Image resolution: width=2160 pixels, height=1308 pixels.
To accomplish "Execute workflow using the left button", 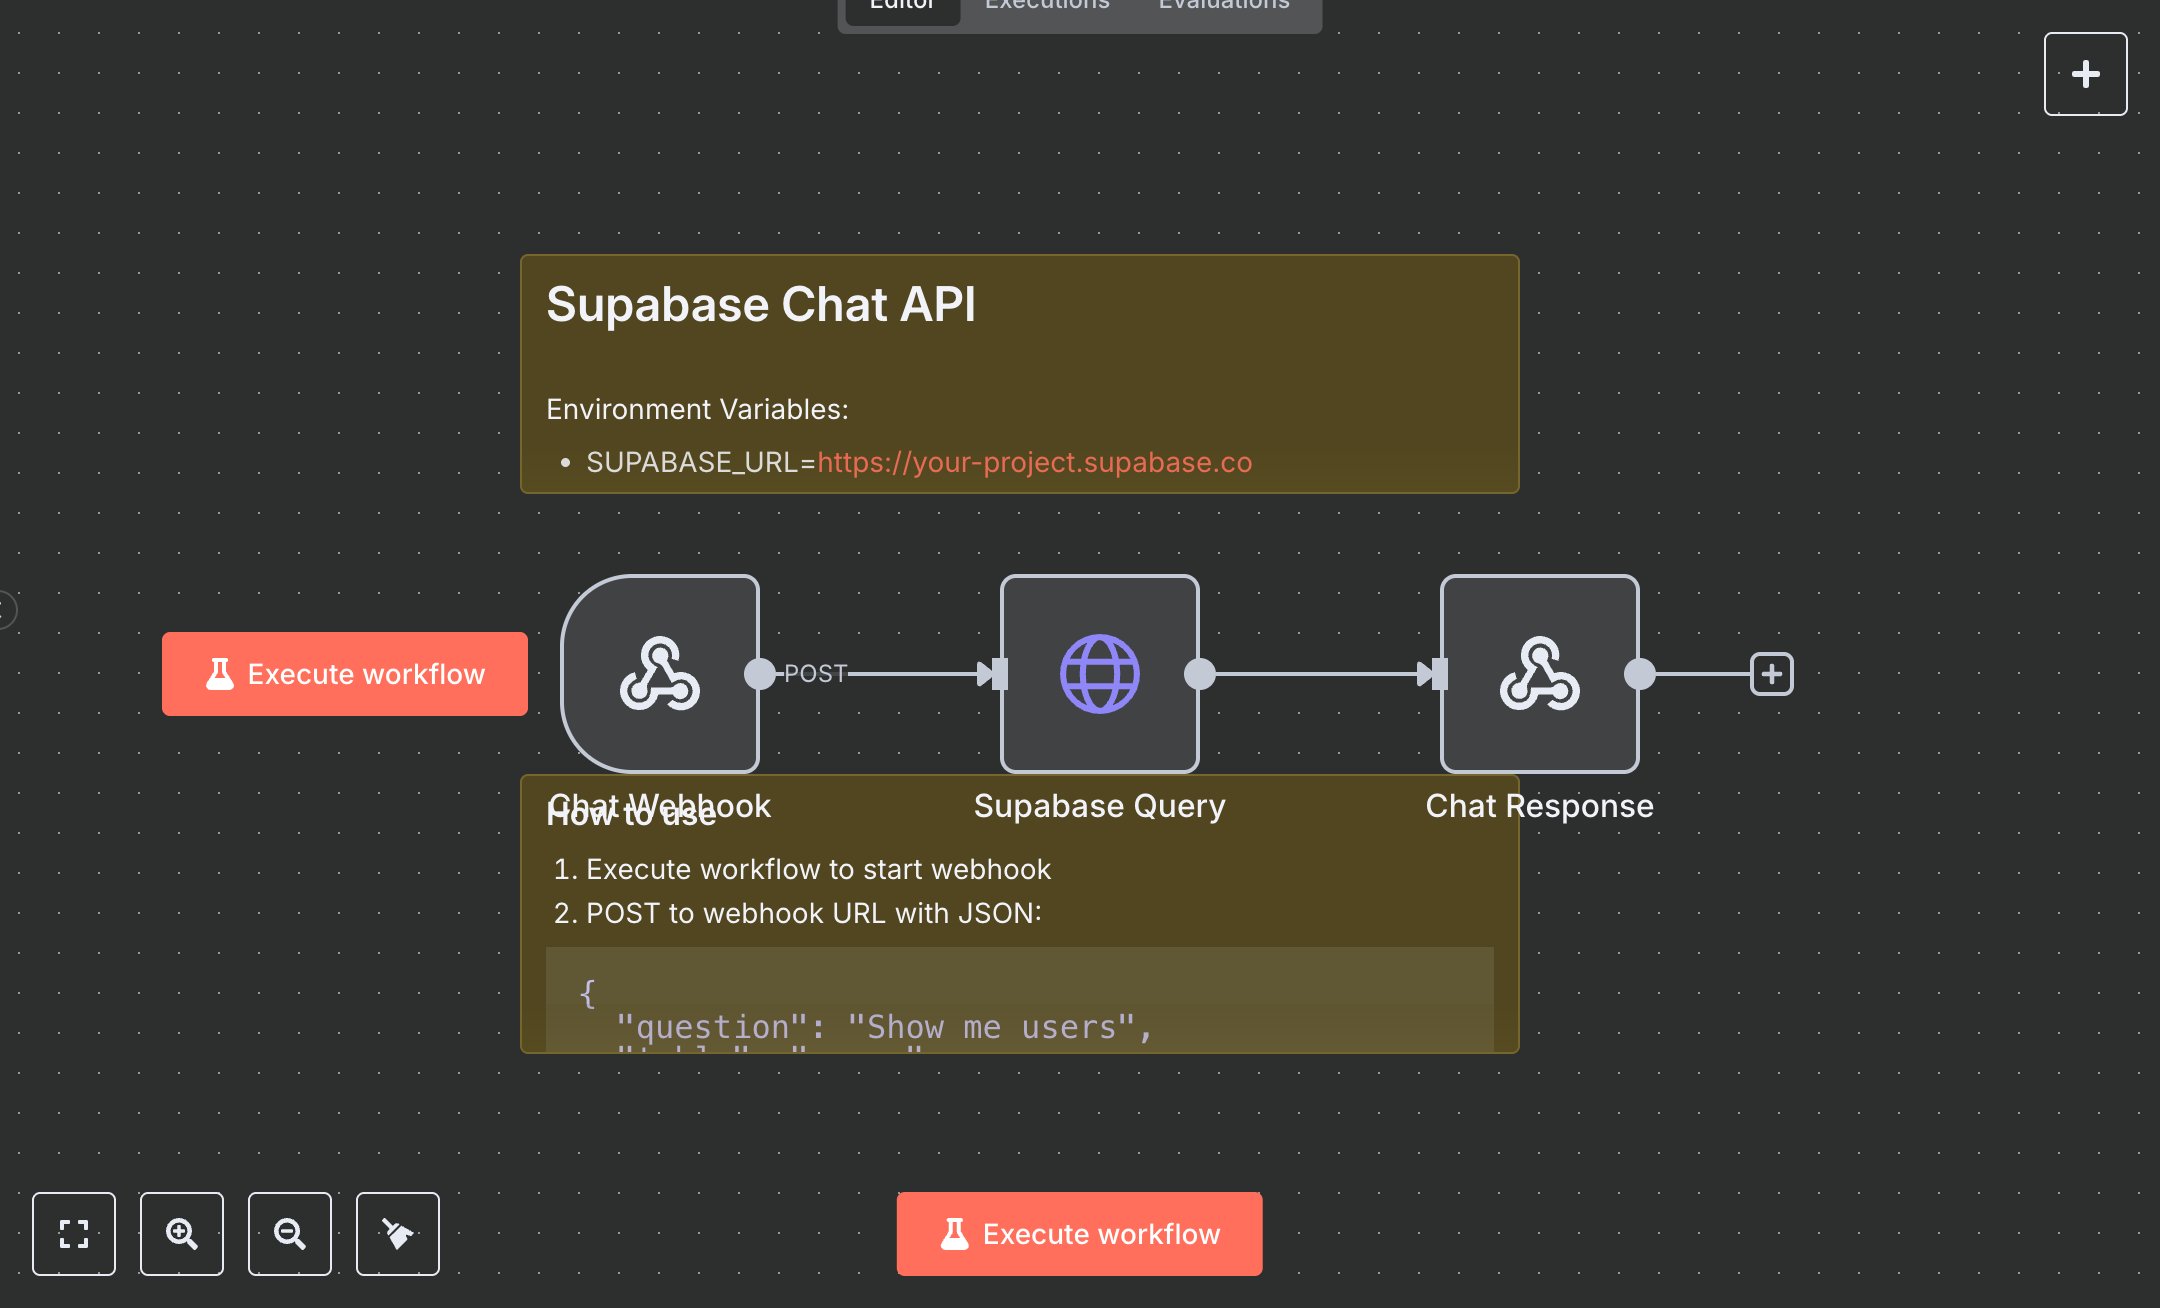I will [x=344, y=674].
